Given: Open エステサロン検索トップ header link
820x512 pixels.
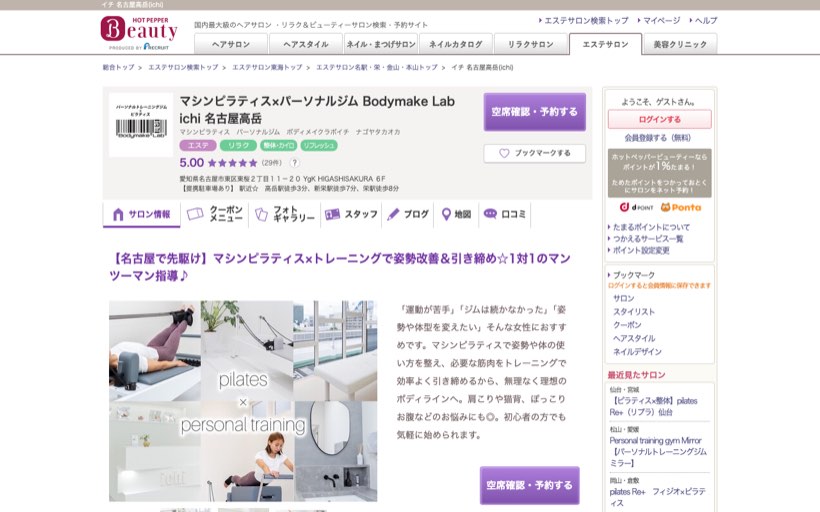Looking at the screenshot, I should coord(584,21).
